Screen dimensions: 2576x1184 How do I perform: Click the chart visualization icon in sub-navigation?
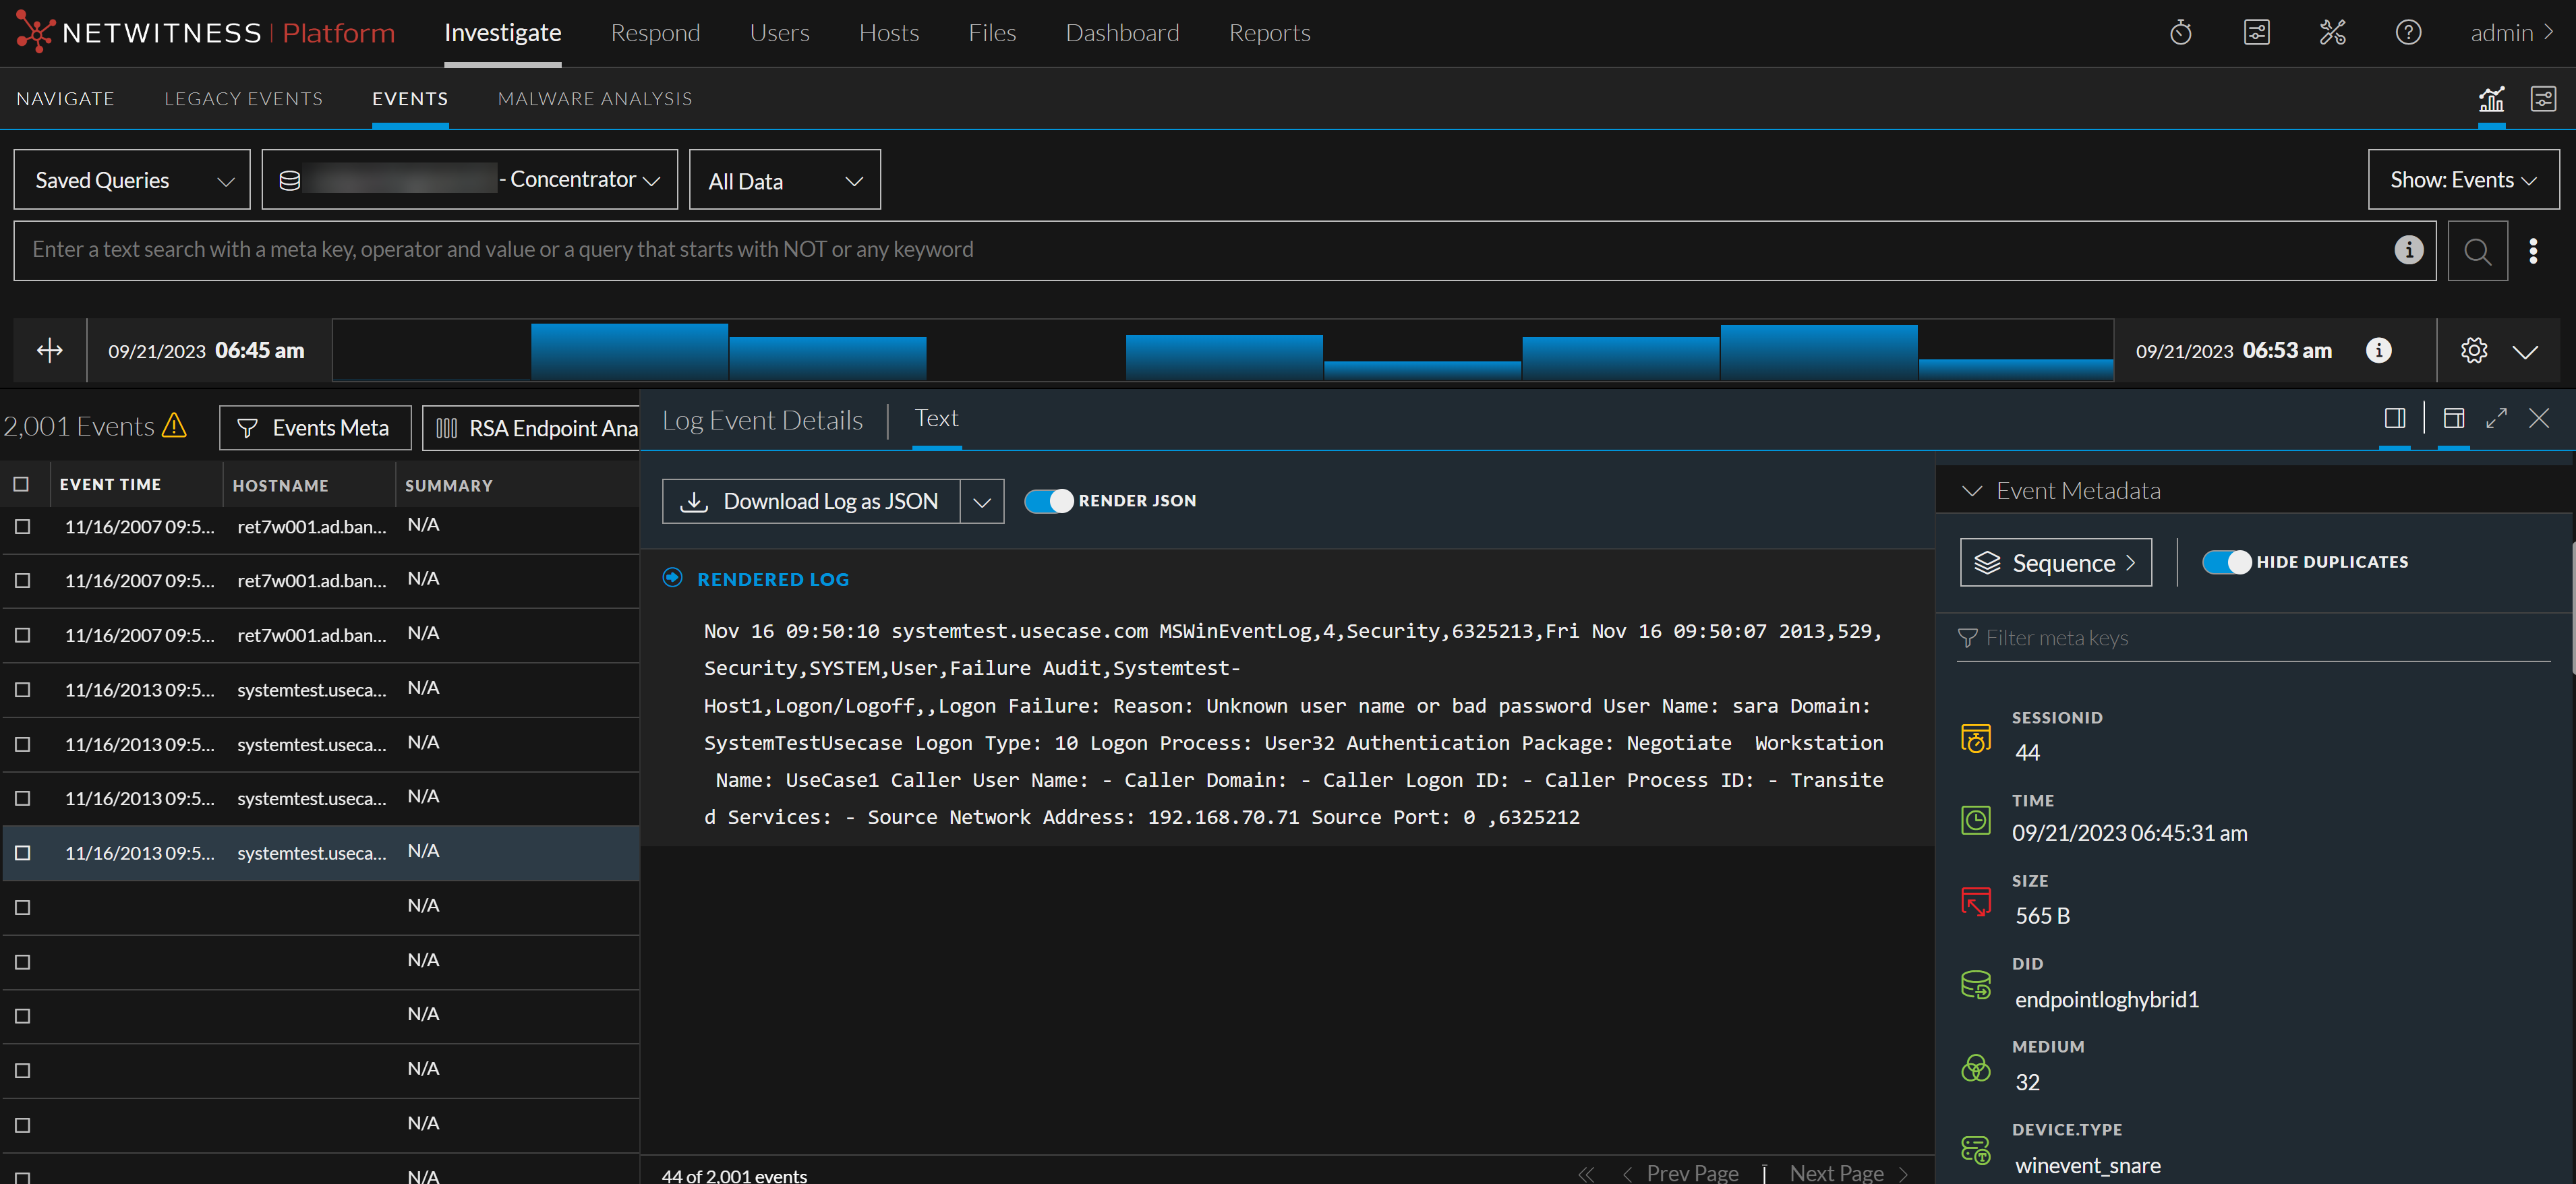click(2491, 99)
